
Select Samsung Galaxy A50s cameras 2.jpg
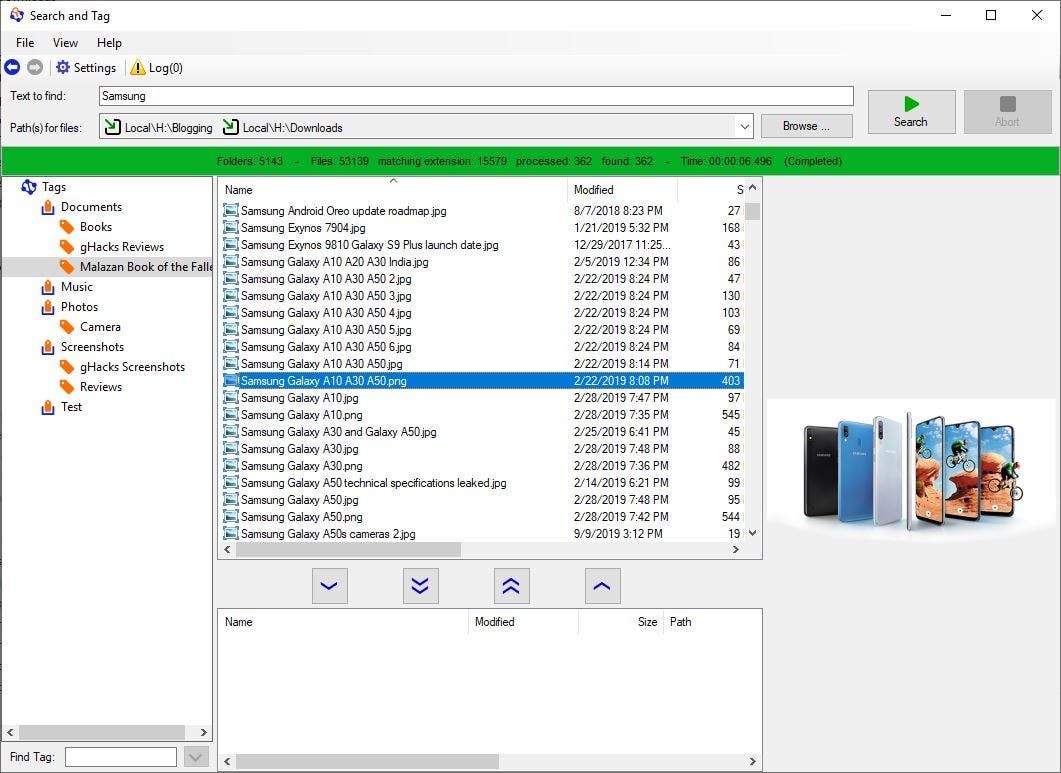pos(328,533)
